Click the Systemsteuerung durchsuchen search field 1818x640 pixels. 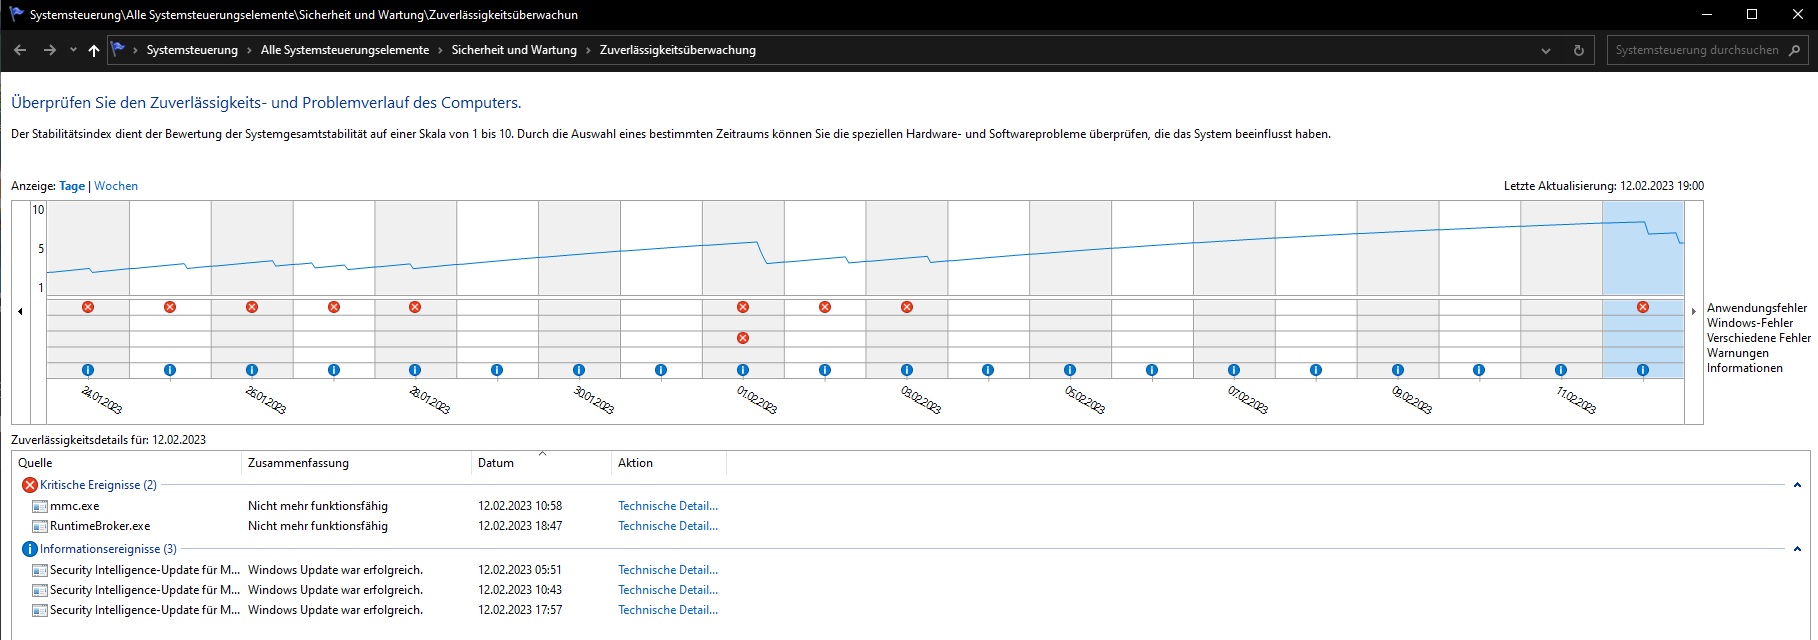point(1696,50)
